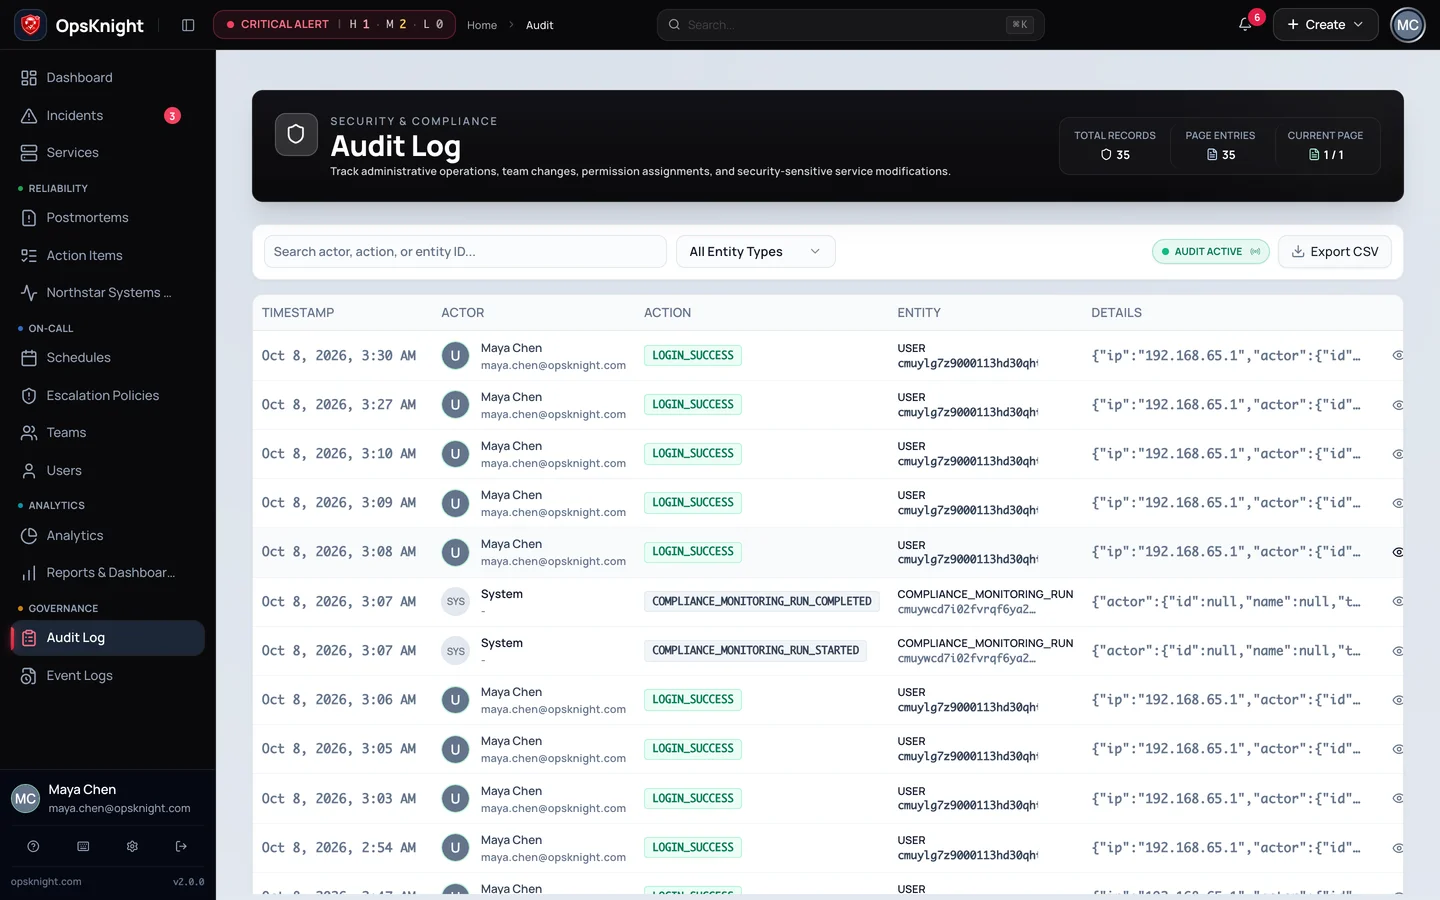Image resolution: width=1440 pixels, height=900 pixels.
Task: Expand the Create menu
Action: tap(1325, 25)
